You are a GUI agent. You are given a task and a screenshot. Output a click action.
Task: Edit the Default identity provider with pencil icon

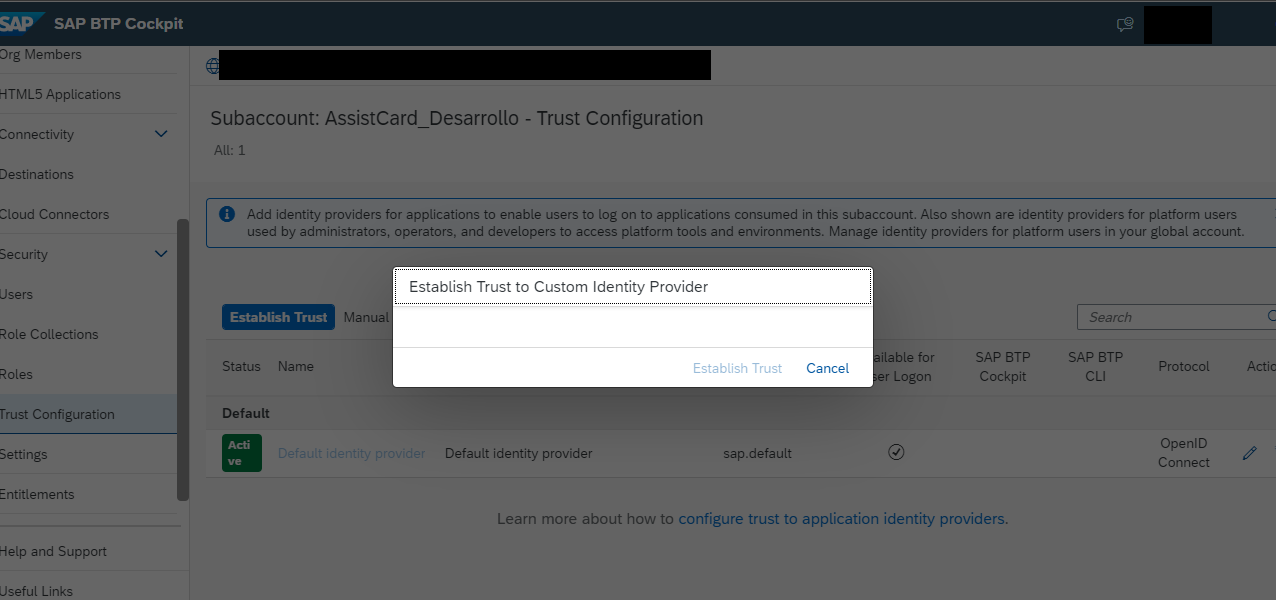(1249, 453)
